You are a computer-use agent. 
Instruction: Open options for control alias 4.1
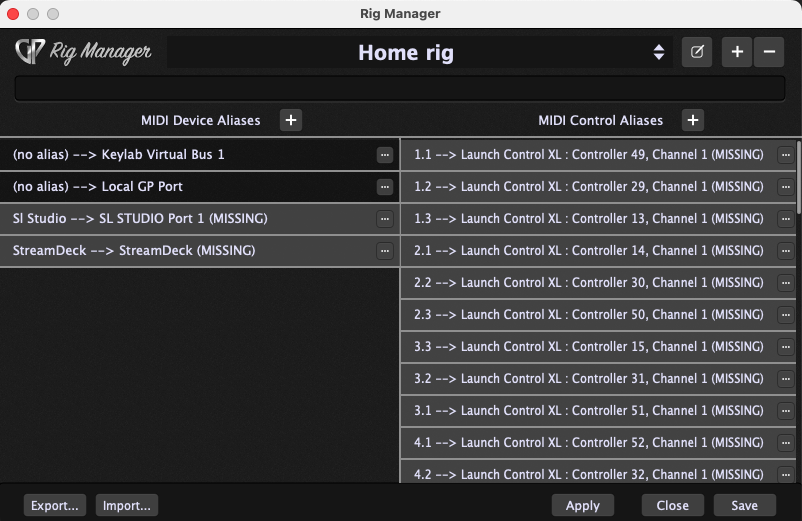(x=786, y=443)
